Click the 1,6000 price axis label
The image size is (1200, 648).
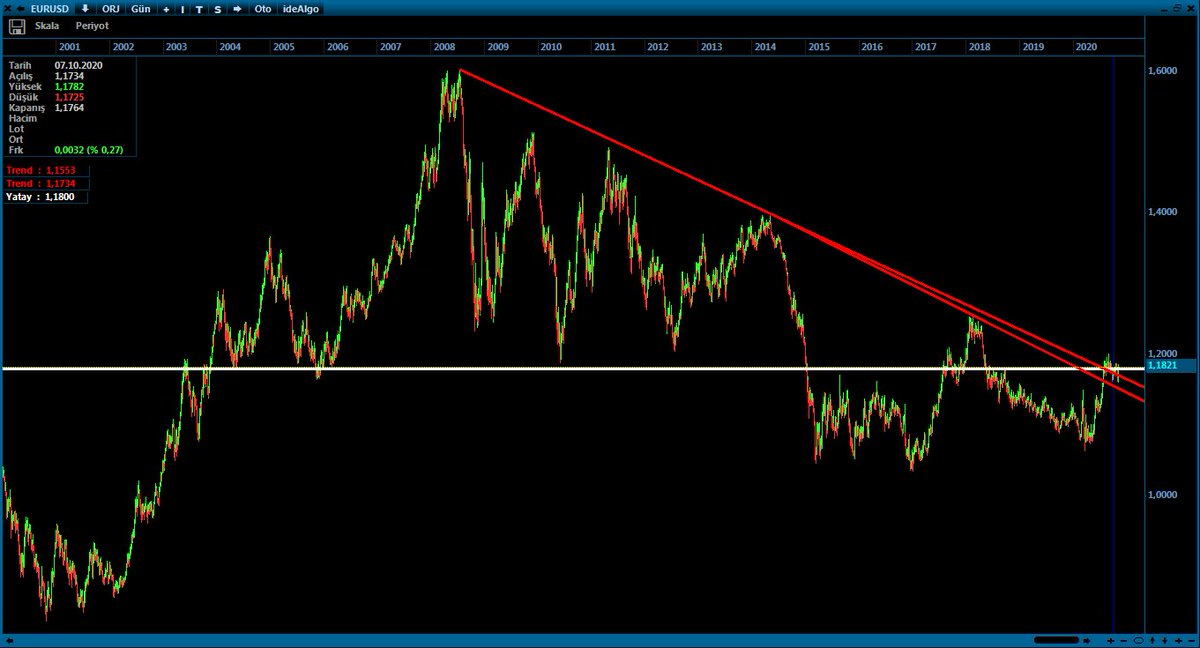pos(1163,72)
